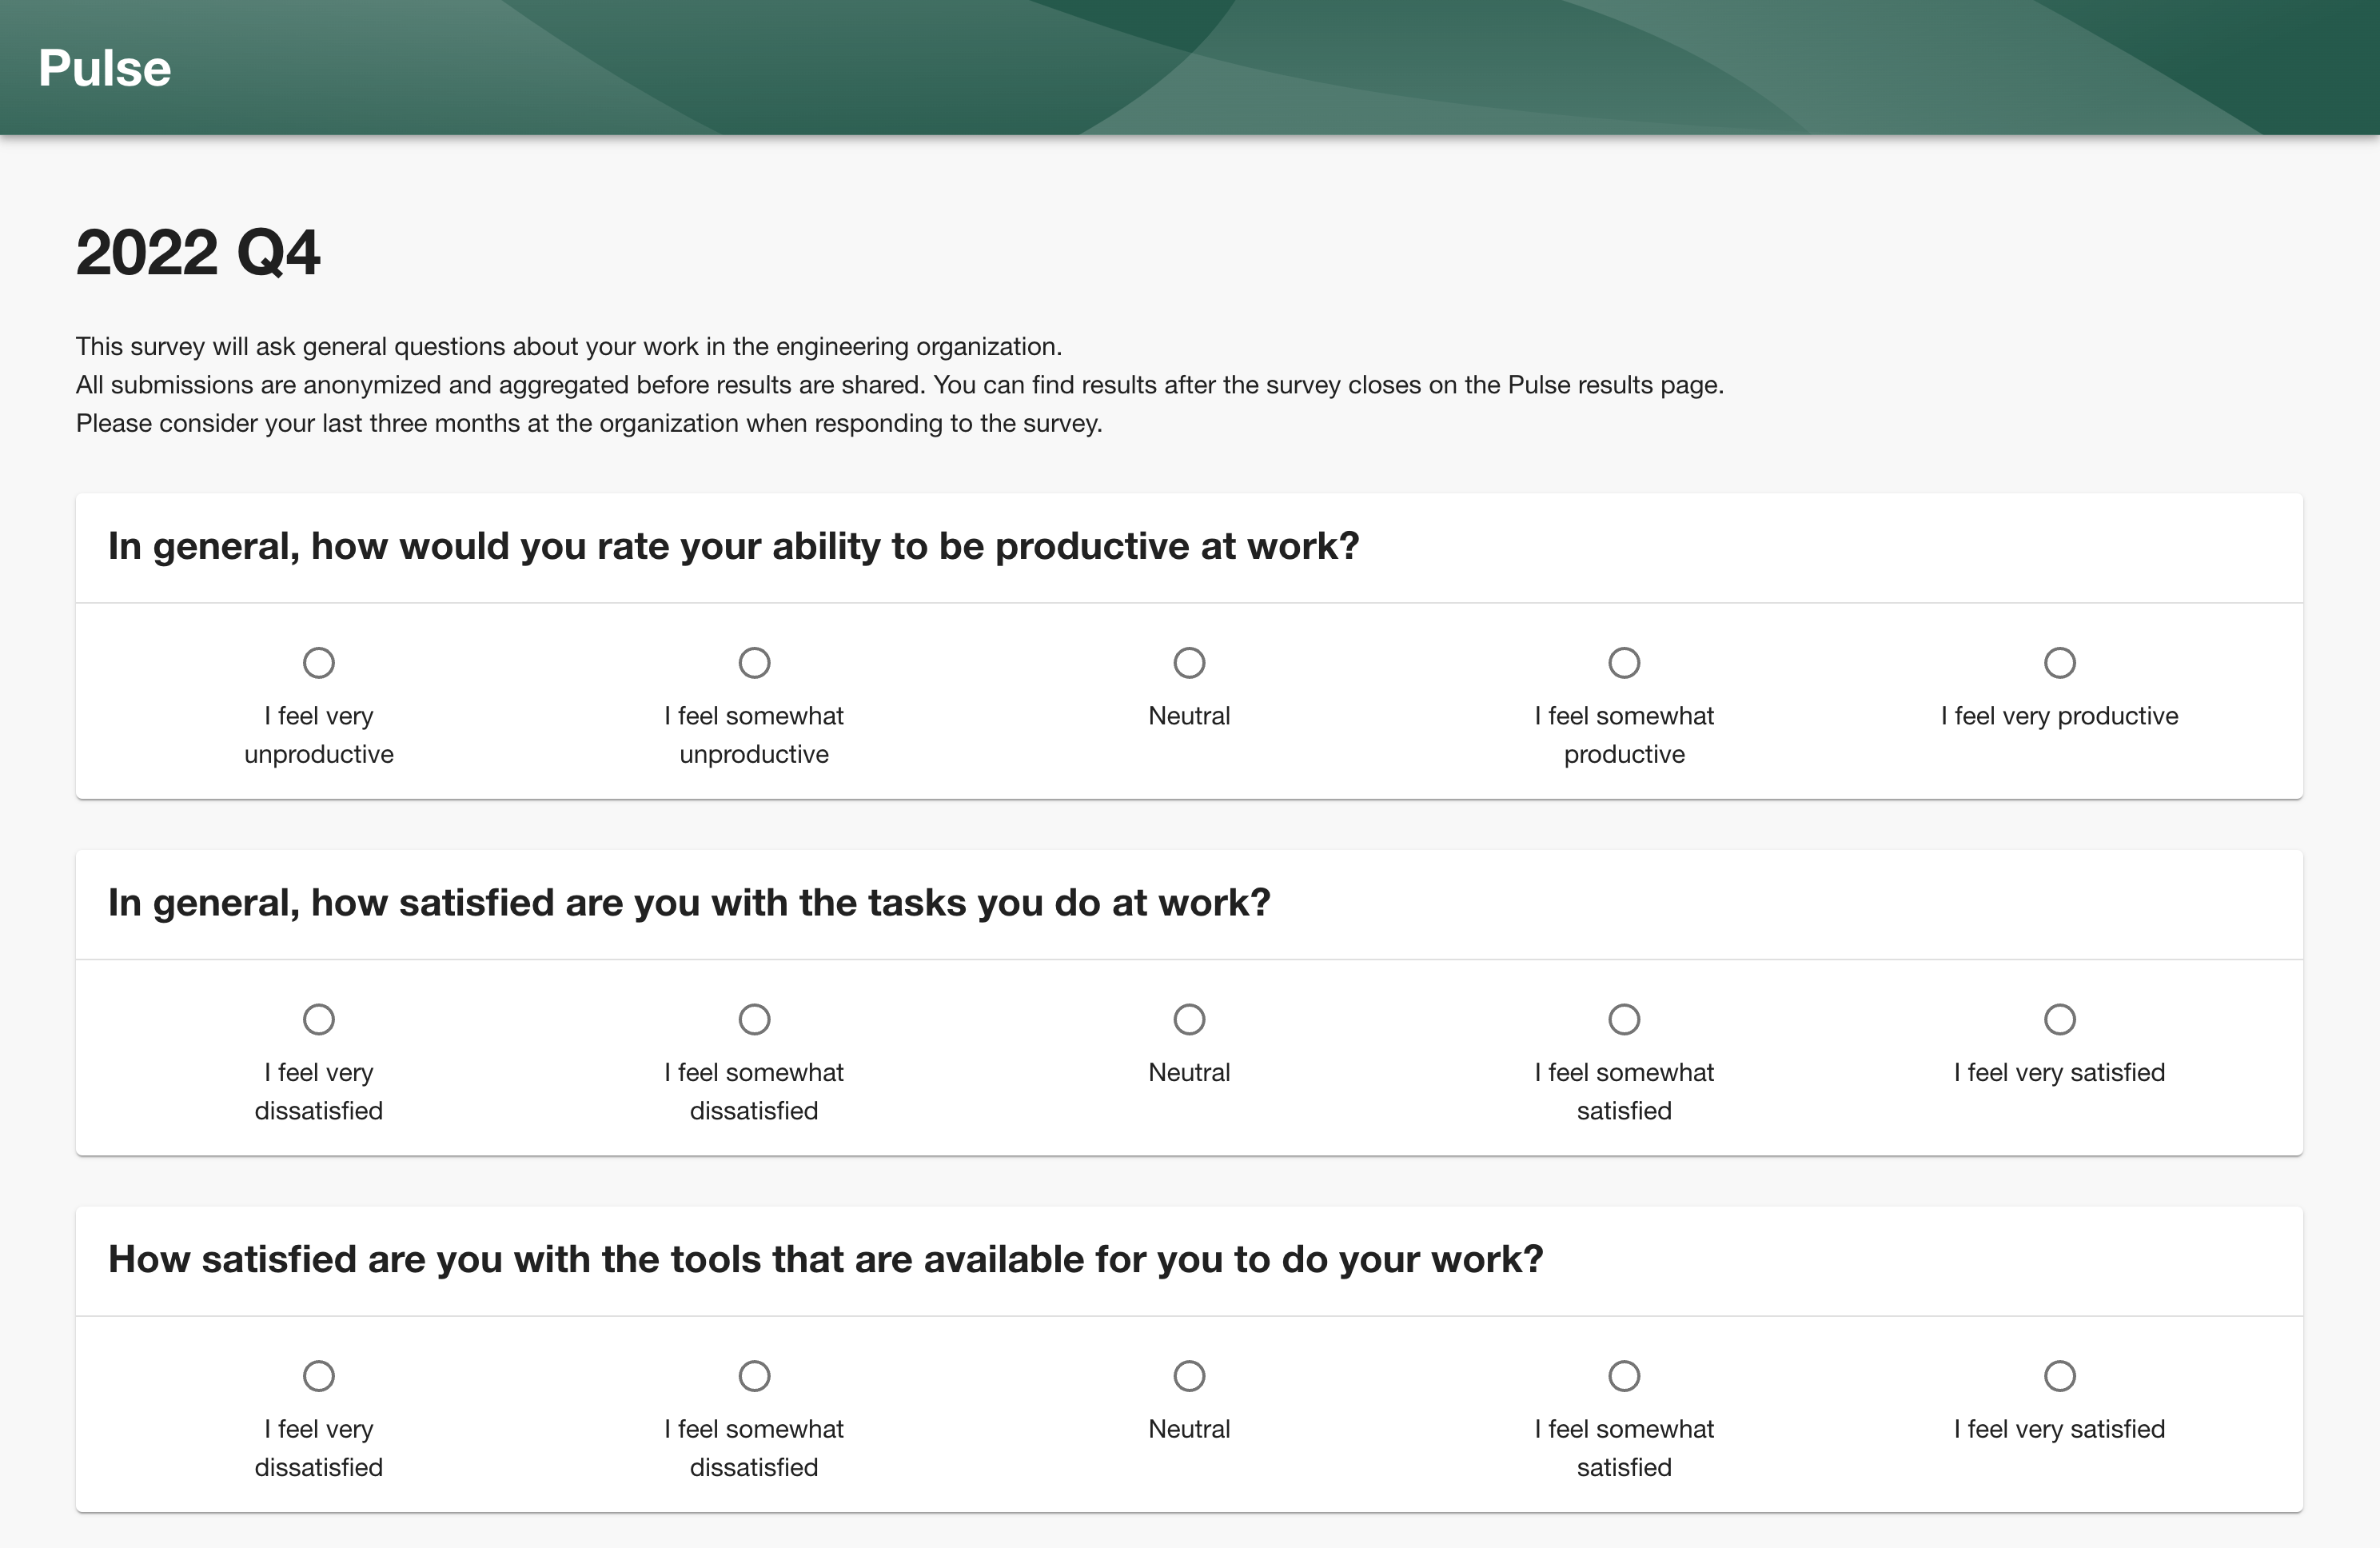This screenshot has width=2380, height=1548.
Task: Mark 'I feel somewhat dissatisfied' for tools question
Action: [x=754, y=1376]
